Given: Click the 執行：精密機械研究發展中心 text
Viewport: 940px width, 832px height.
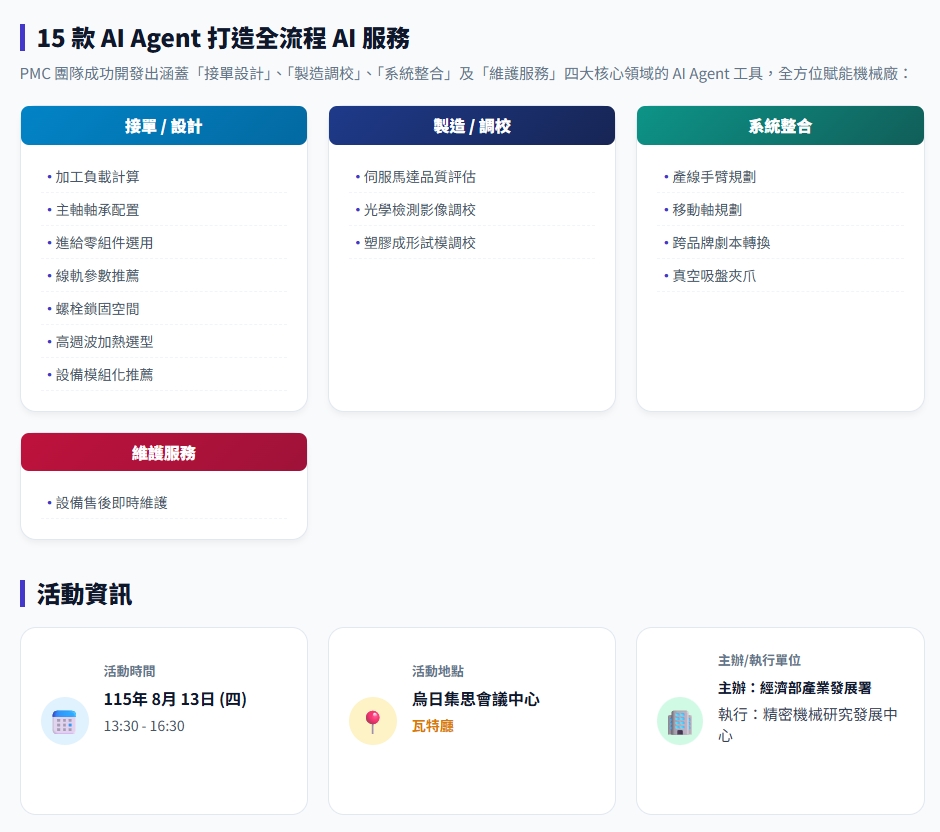Looking at the screenshot, I should point(808,725).
